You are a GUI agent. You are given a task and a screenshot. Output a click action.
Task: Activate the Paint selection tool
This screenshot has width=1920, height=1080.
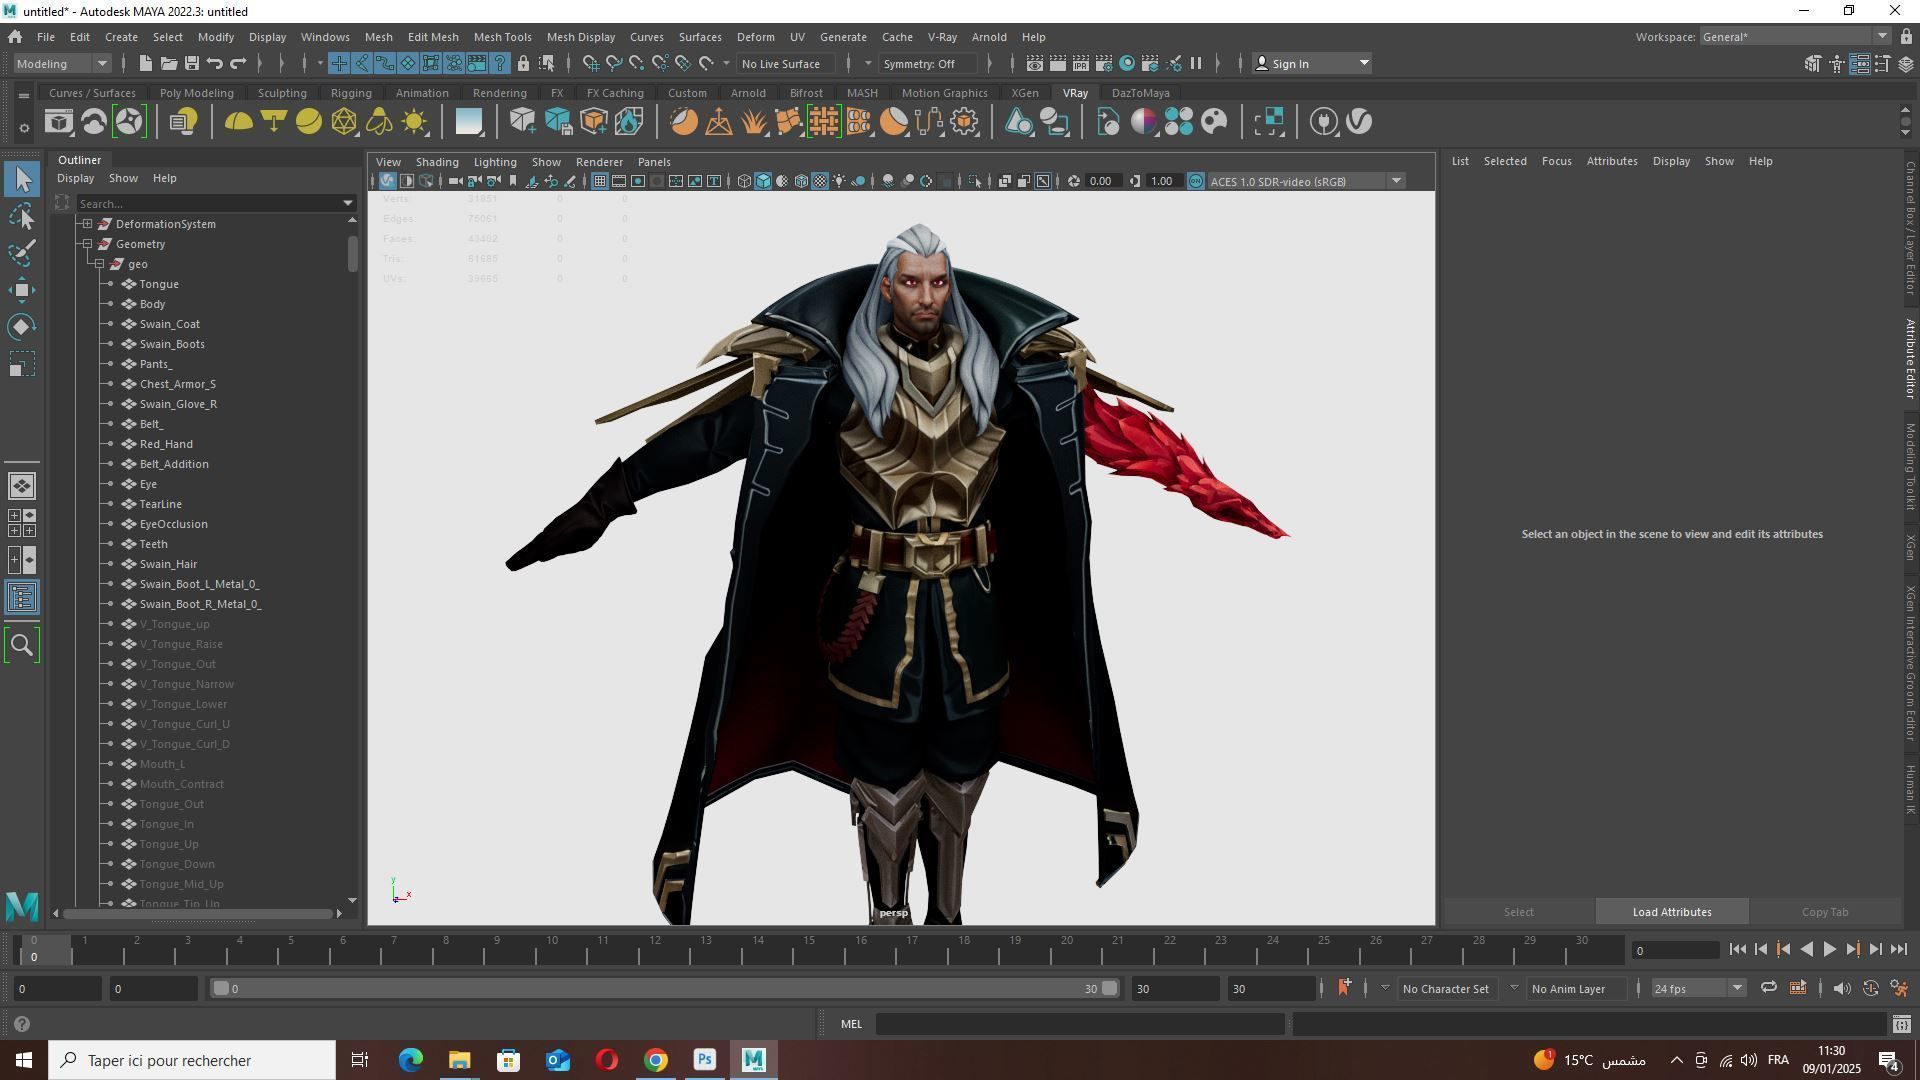pyautogui.click(x=22, y=253)
